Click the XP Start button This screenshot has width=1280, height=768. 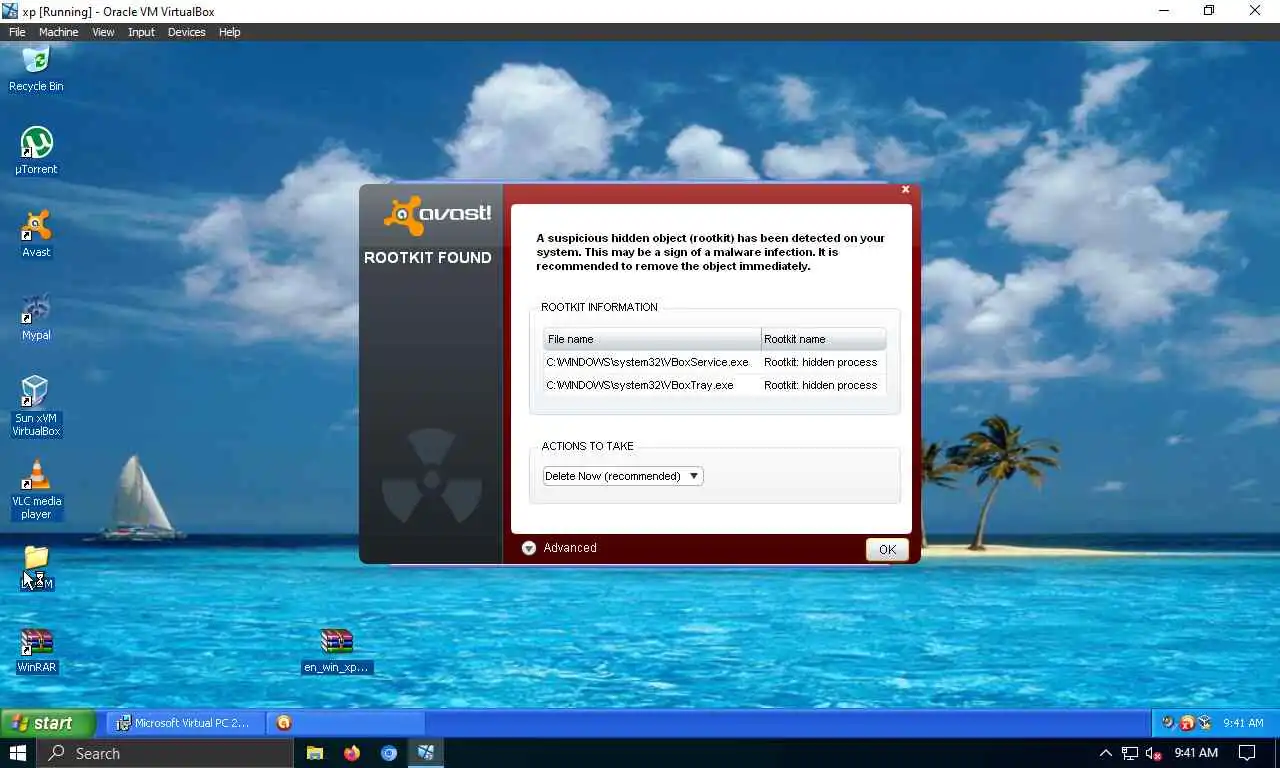[48, 723]
